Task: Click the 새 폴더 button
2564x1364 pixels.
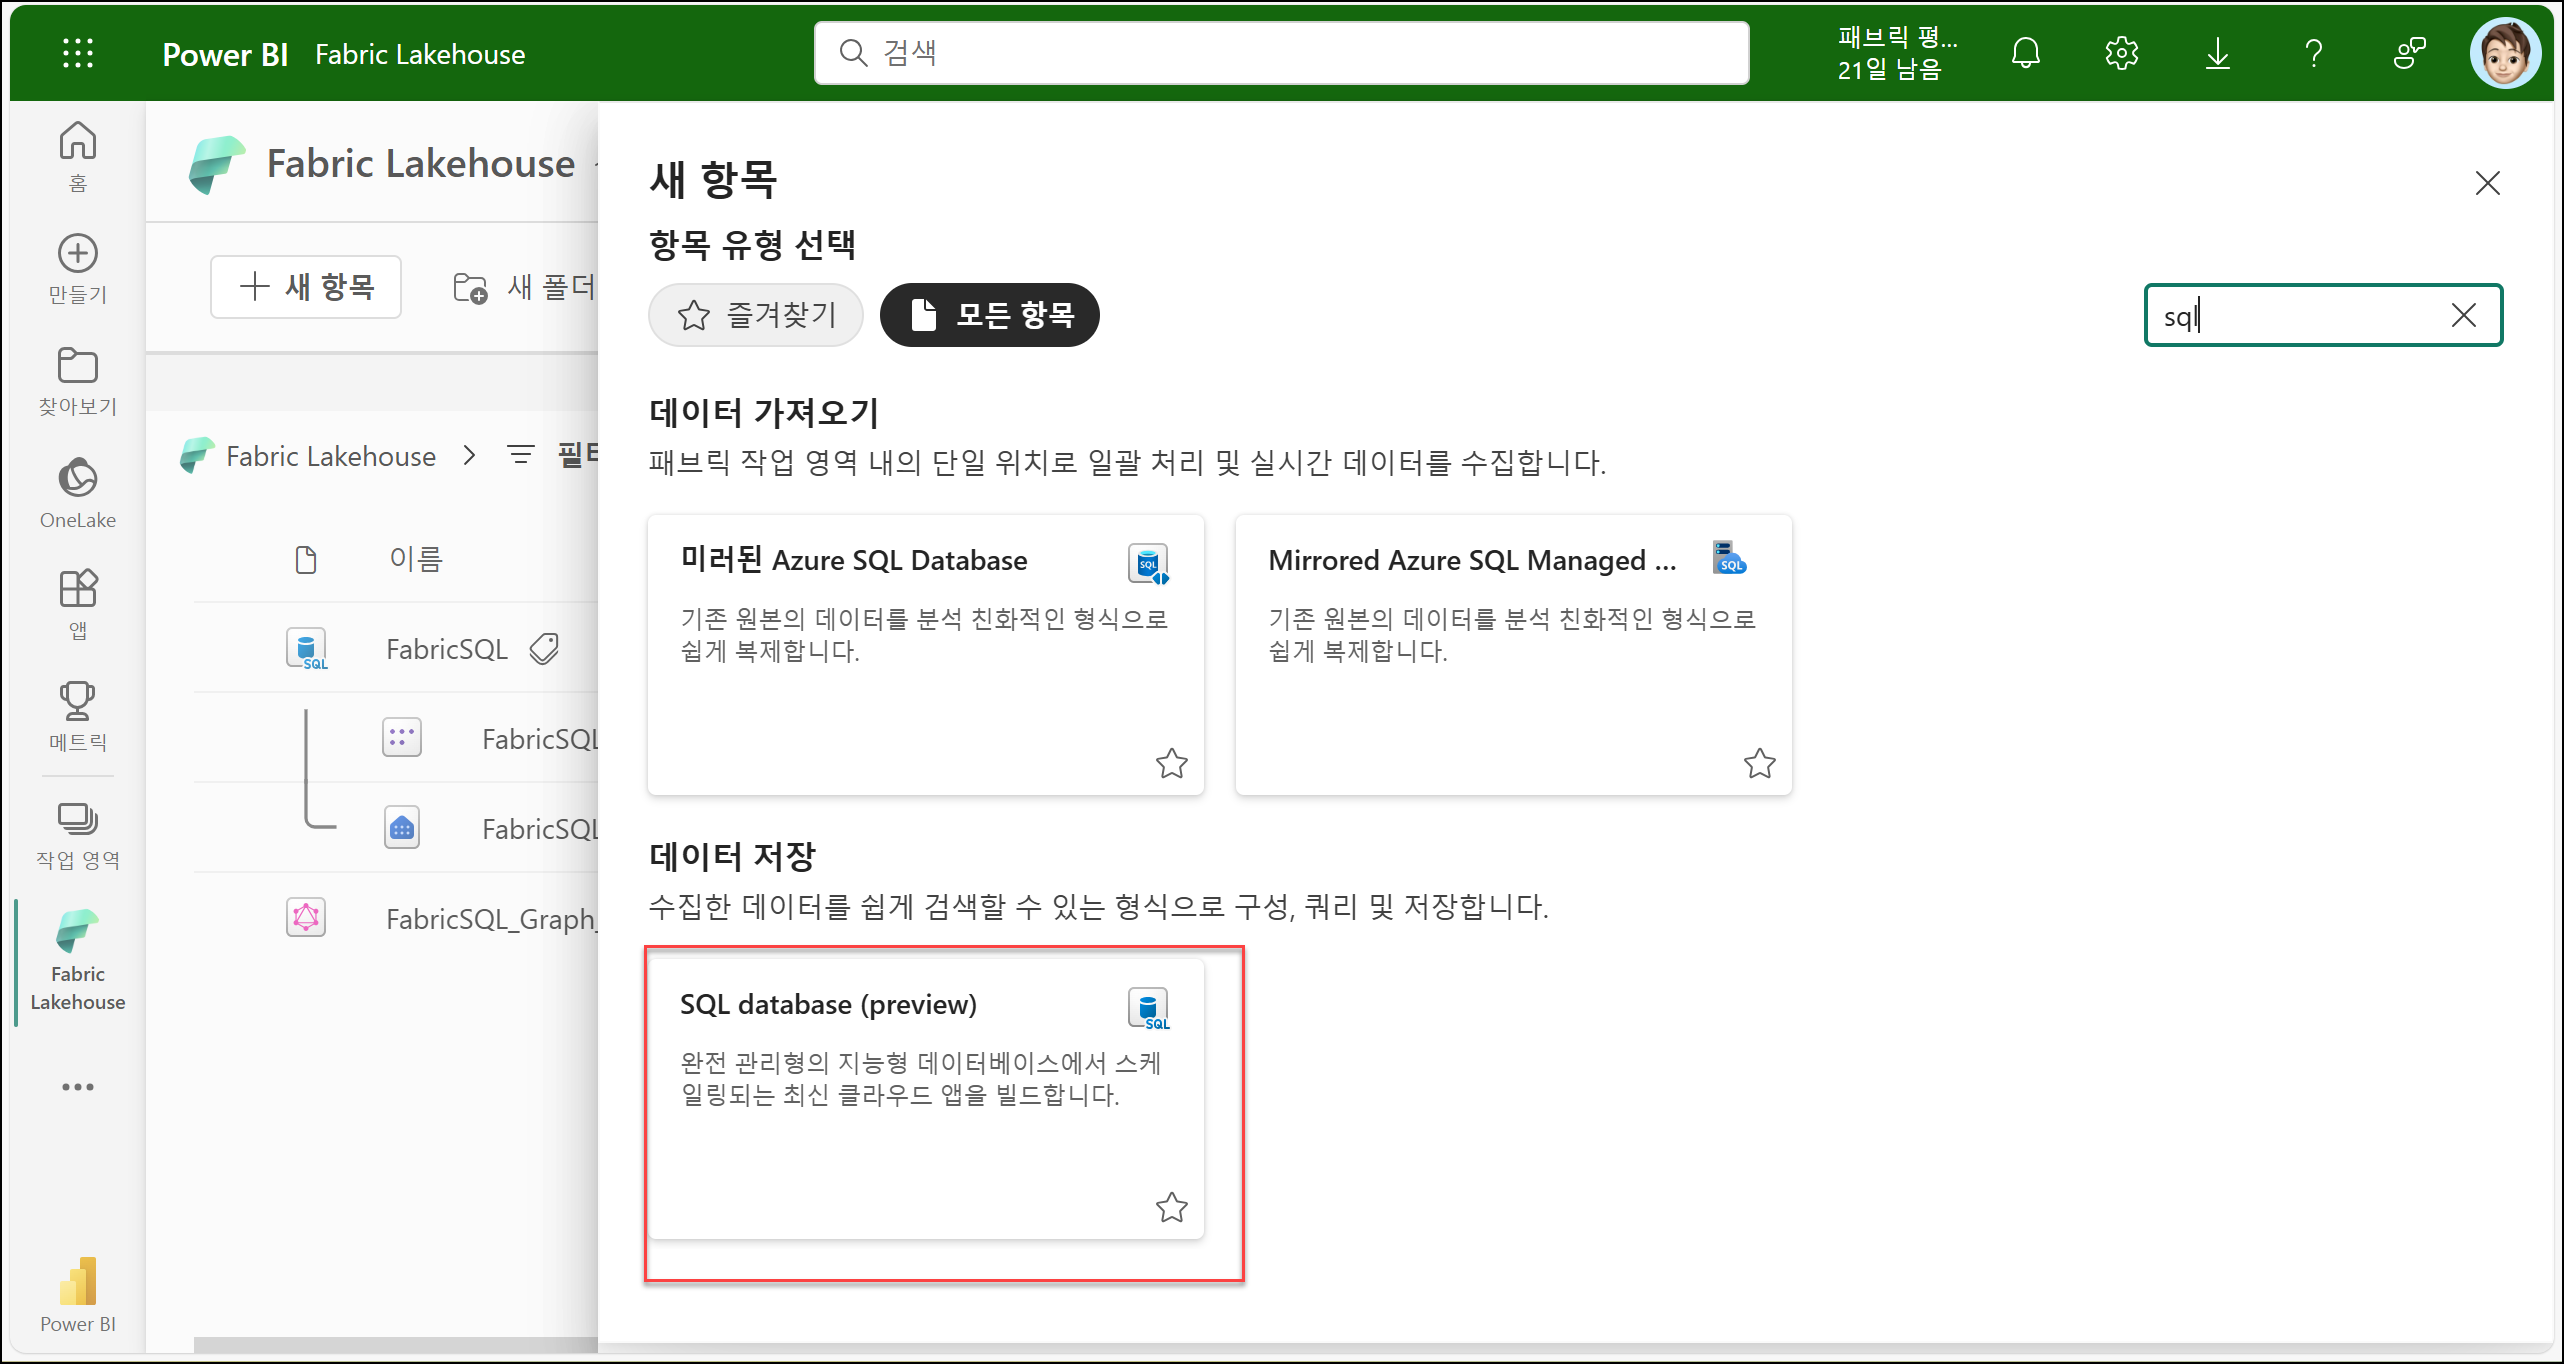Action: (524, 287)
